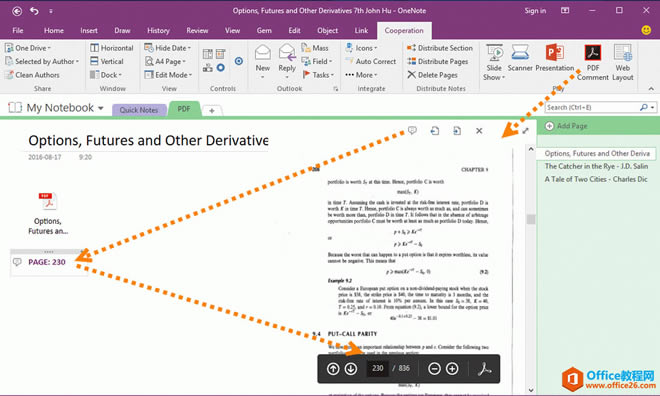The width and height of the screenshot is (660, 396).
Task: Open the File menu
Action: 18,30
